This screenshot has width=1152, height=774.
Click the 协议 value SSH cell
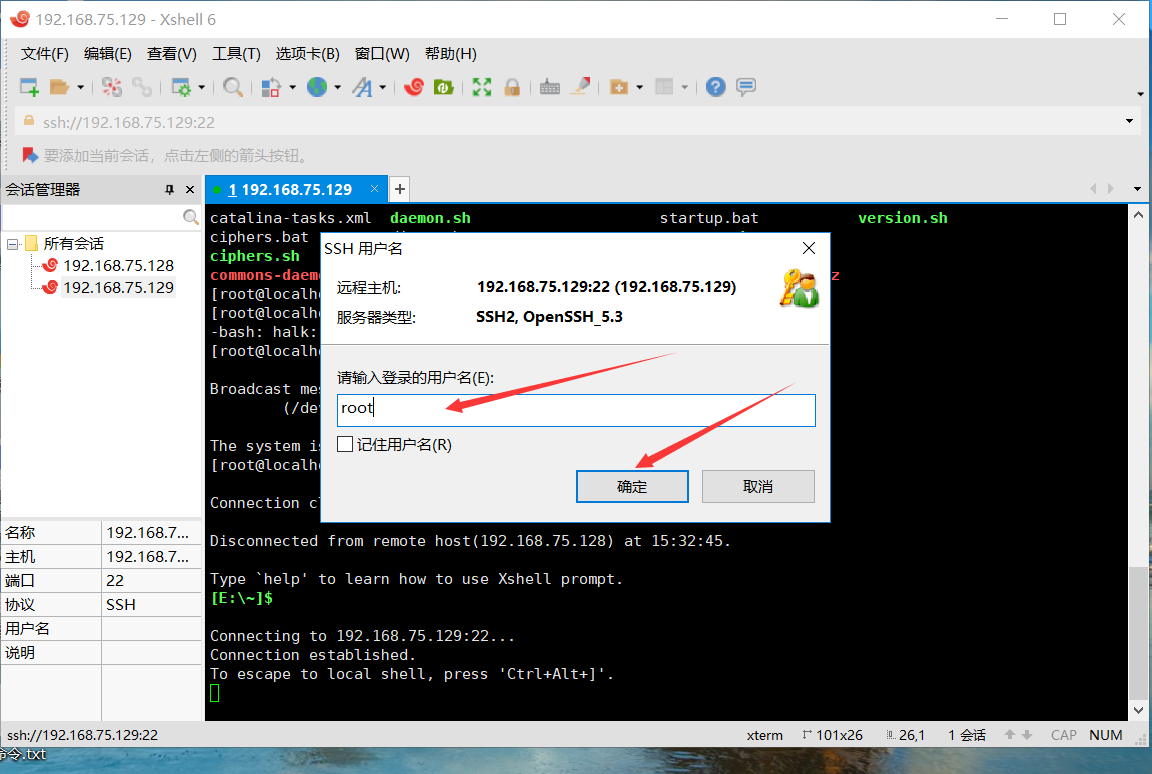[151, 604]
